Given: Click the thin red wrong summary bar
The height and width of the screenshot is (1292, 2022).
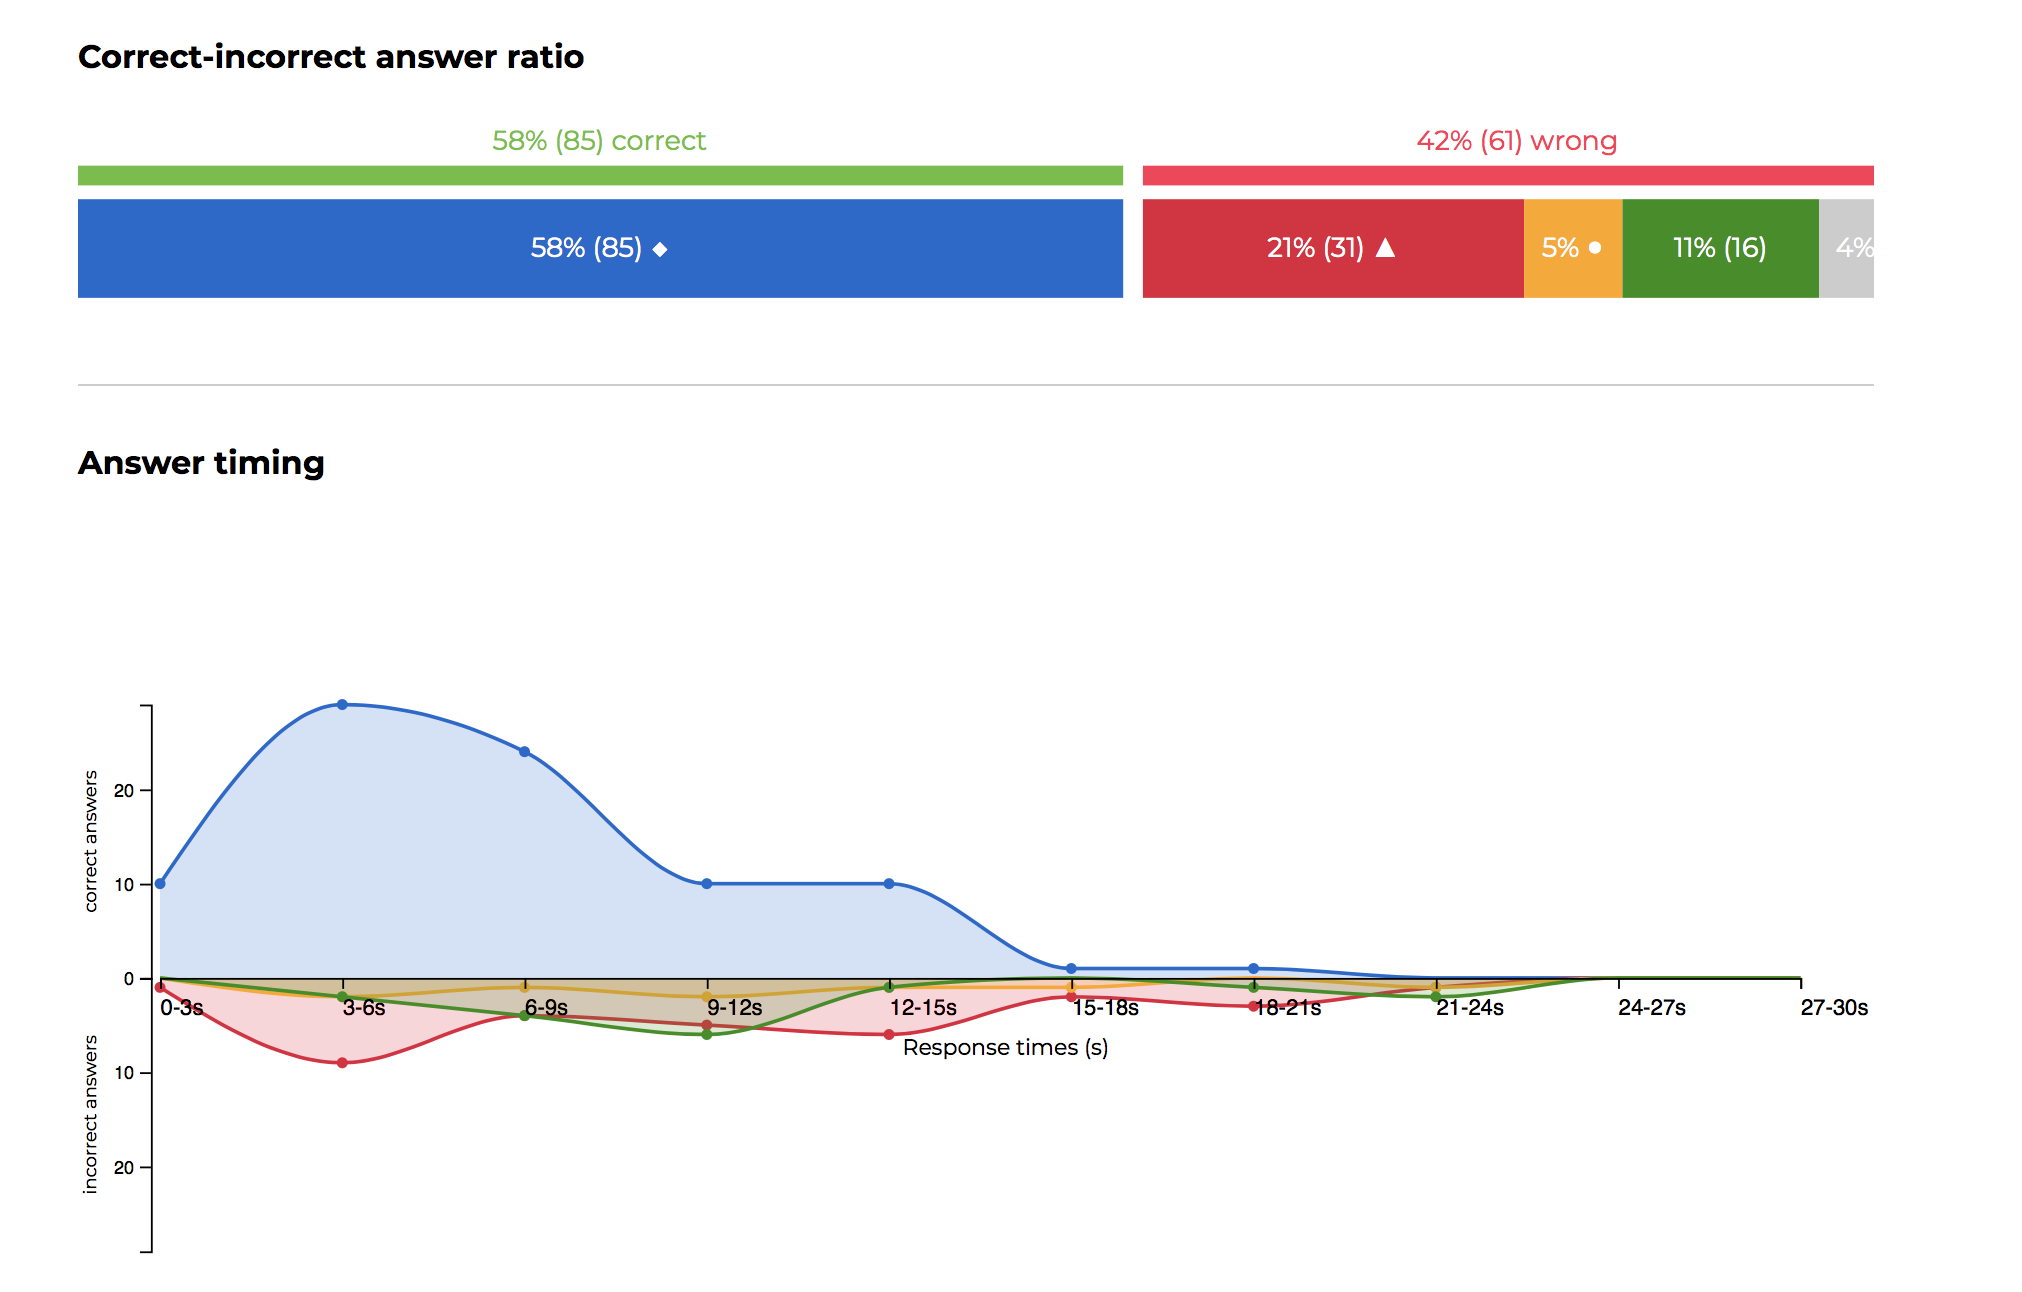Looking at the screenshot, I should coord(1508,175).
